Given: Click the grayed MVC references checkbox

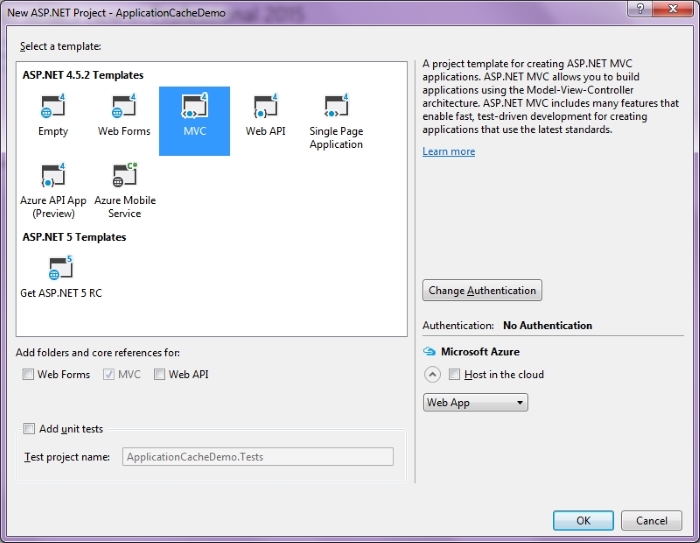Looking at the screenshot, I should (x=108, y=374).
